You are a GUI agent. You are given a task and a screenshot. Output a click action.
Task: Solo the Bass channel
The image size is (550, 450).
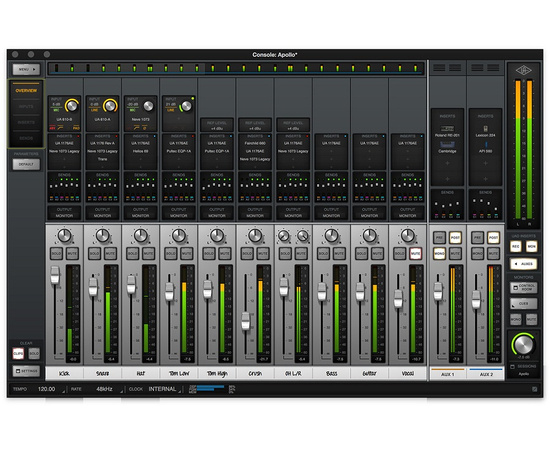coord(323,253)
